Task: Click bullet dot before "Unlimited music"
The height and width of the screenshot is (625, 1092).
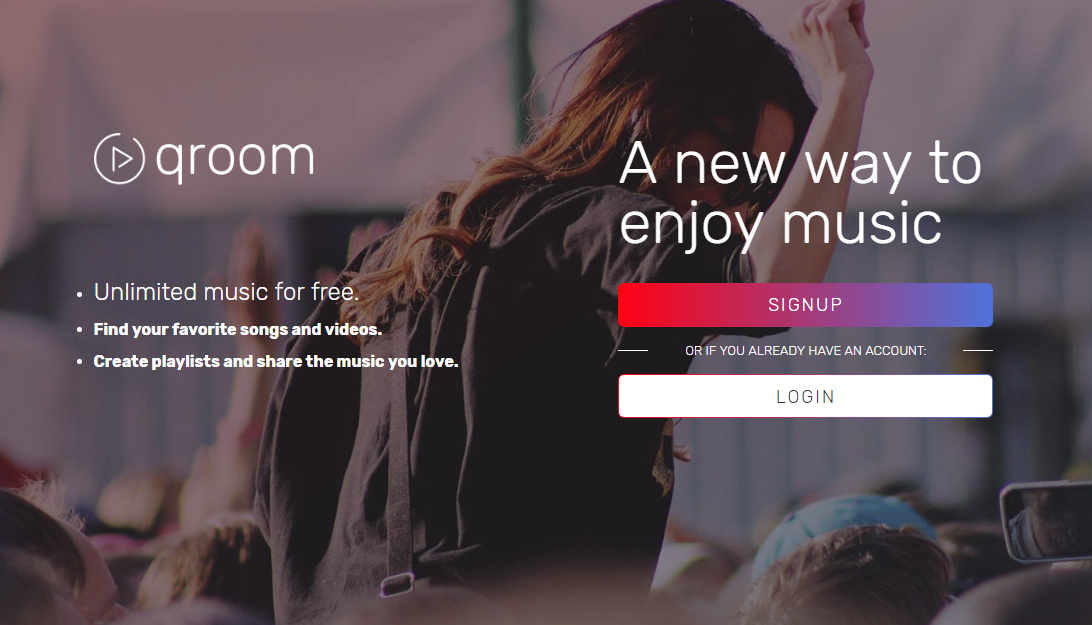Action: tap(79, 295)
